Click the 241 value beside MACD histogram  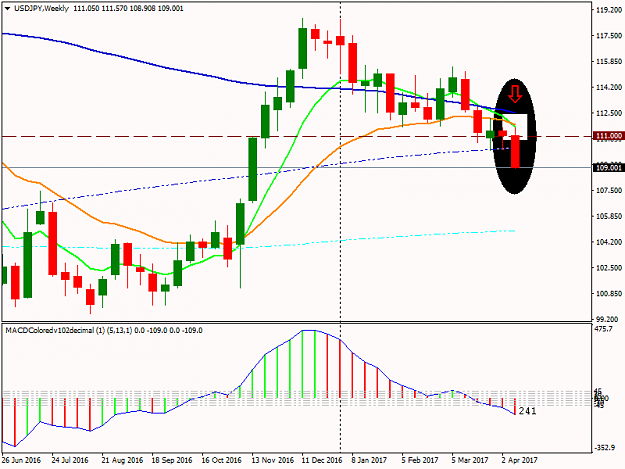[528, 411]
